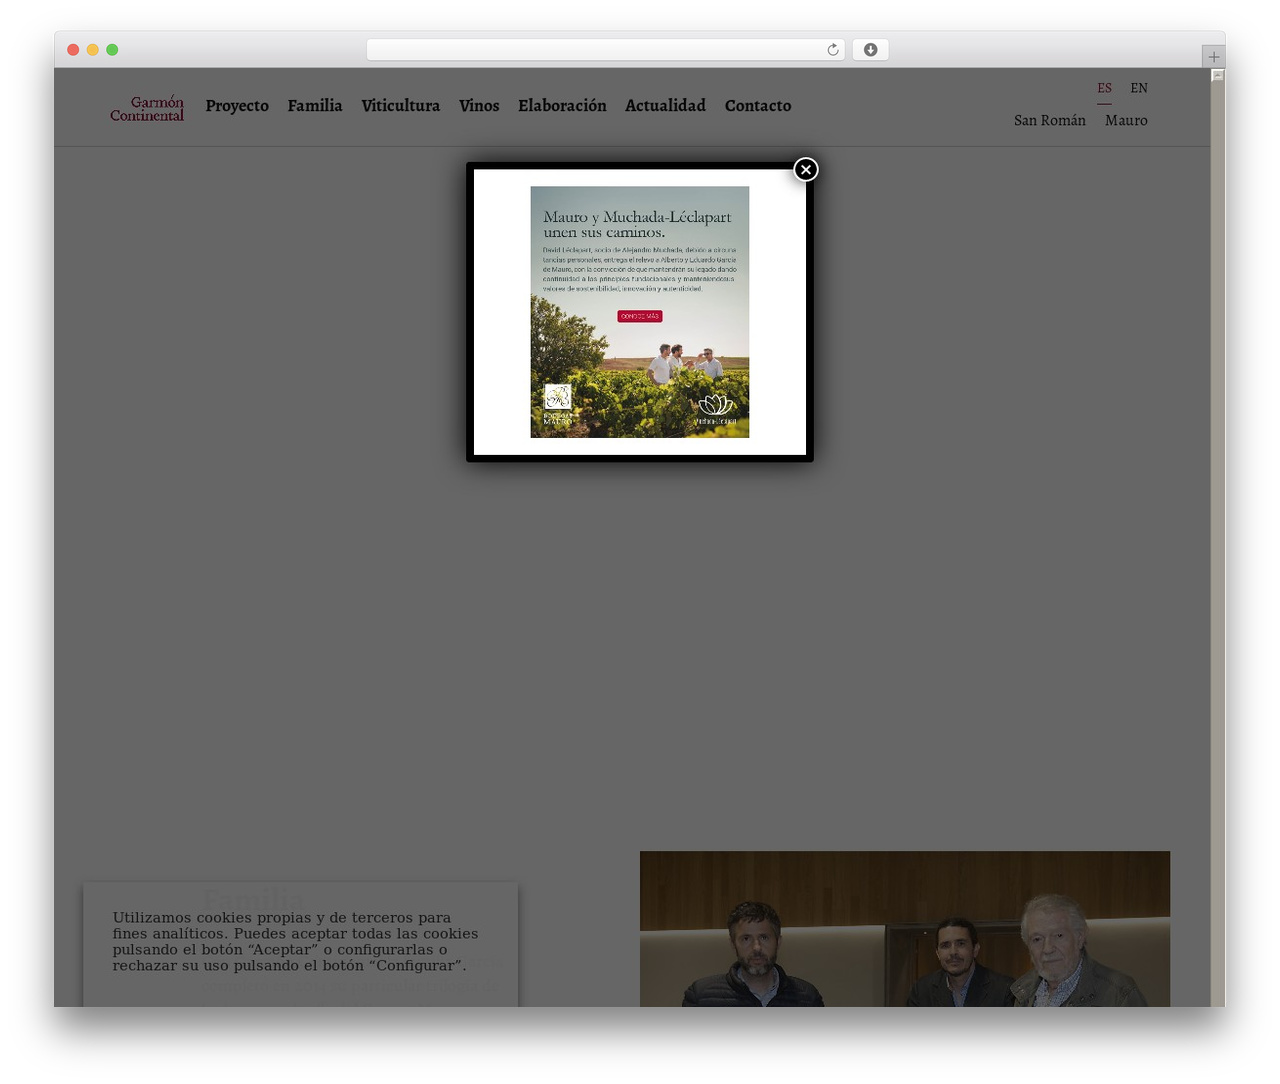The height and width of the screenshot is (1084, 1280).
Task: Navigate to Elaboración section
Action: [562, 106]
